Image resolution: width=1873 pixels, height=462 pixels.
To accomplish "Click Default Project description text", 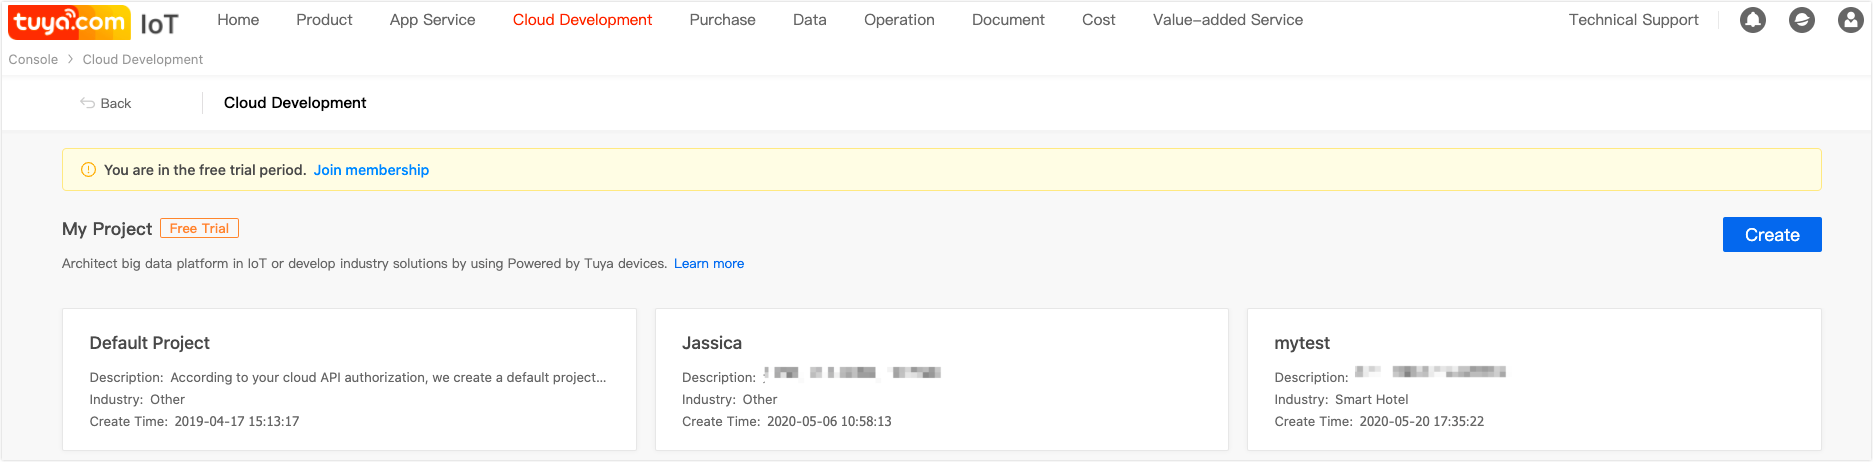I will pos(348,378).
